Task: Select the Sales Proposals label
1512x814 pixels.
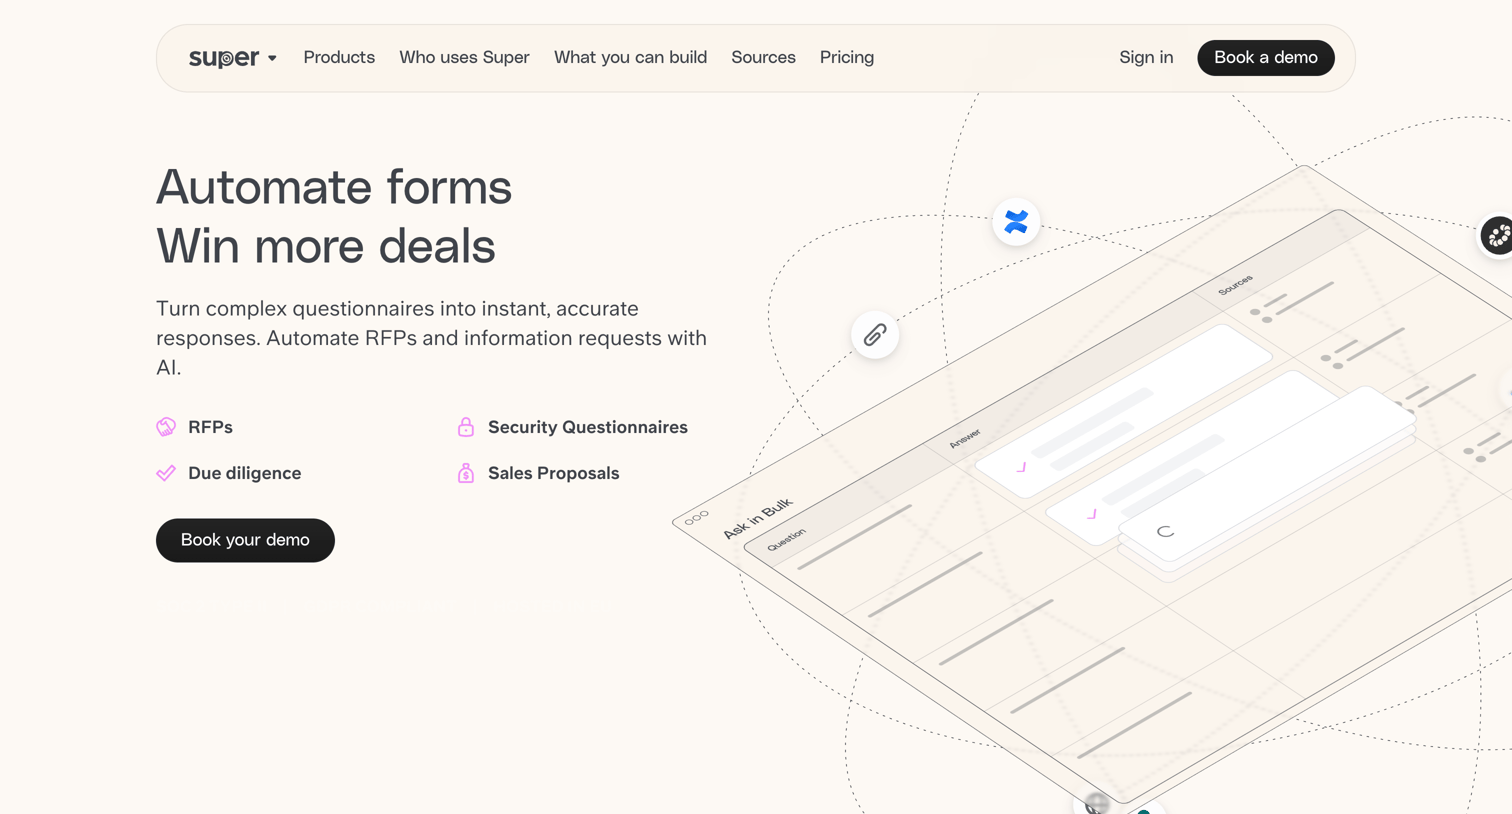Action: point(553,473)
